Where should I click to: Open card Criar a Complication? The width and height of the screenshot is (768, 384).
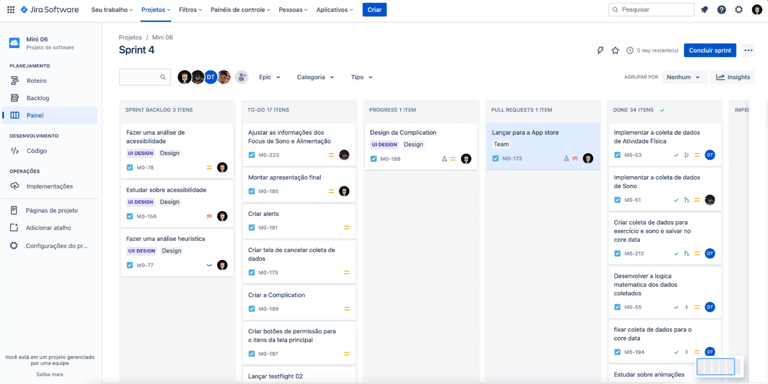pyautogui.click(x=299, y=302)
